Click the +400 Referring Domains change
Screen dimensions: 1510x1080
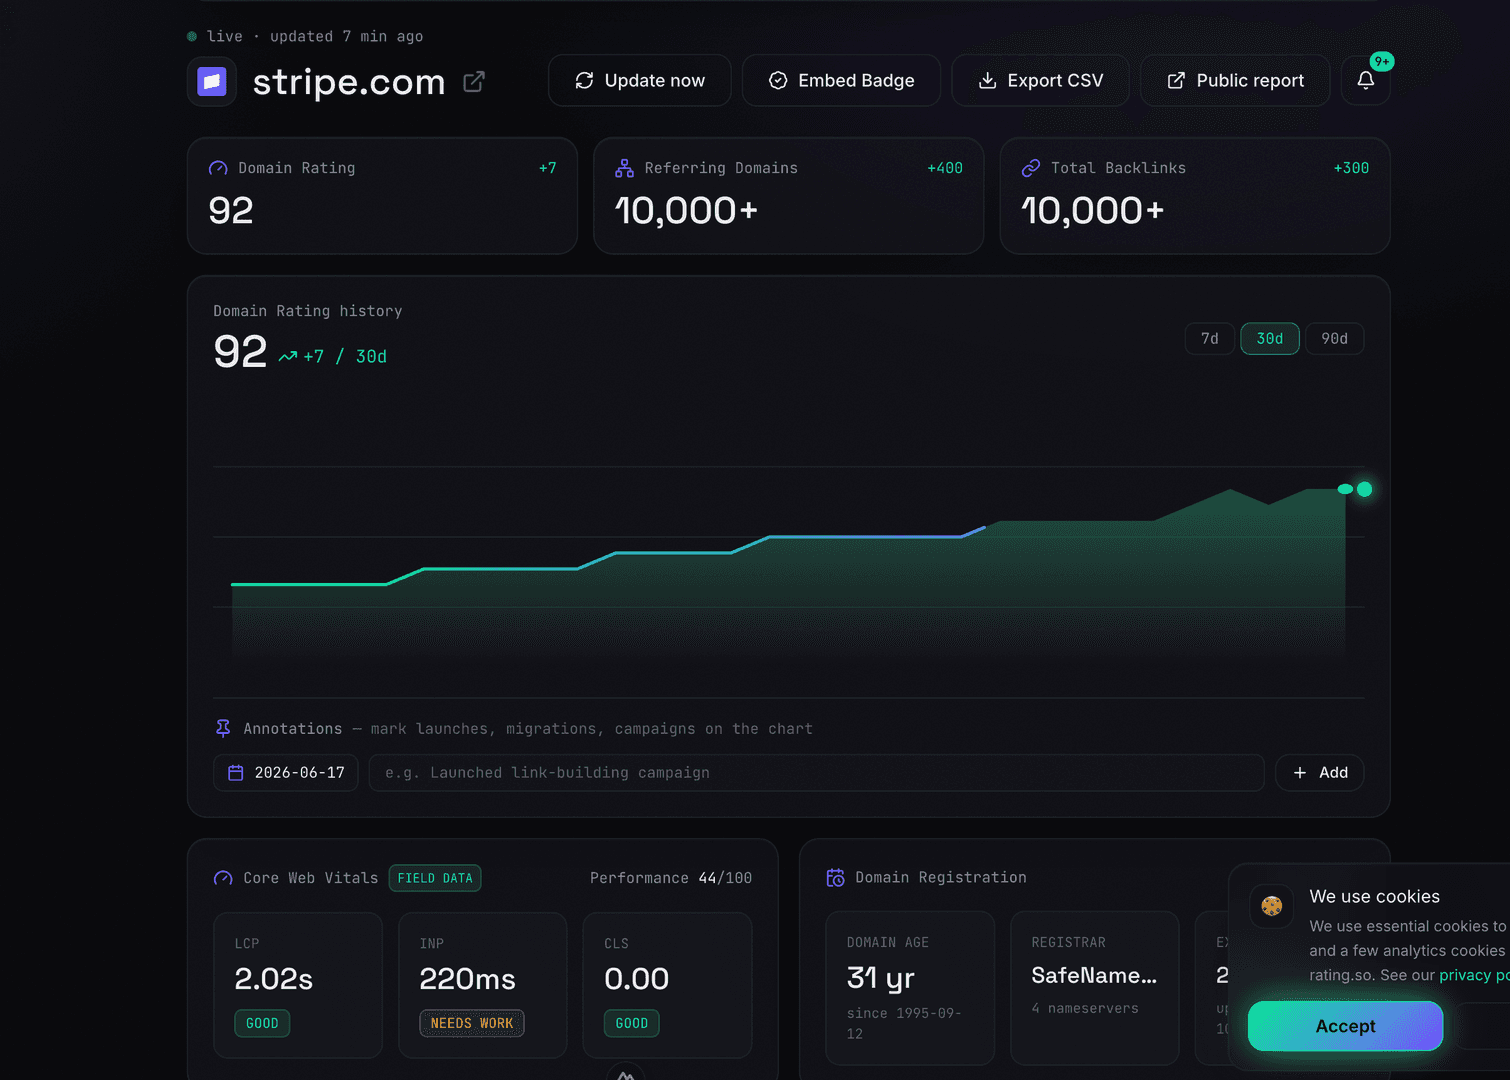[x=945, y=168]
